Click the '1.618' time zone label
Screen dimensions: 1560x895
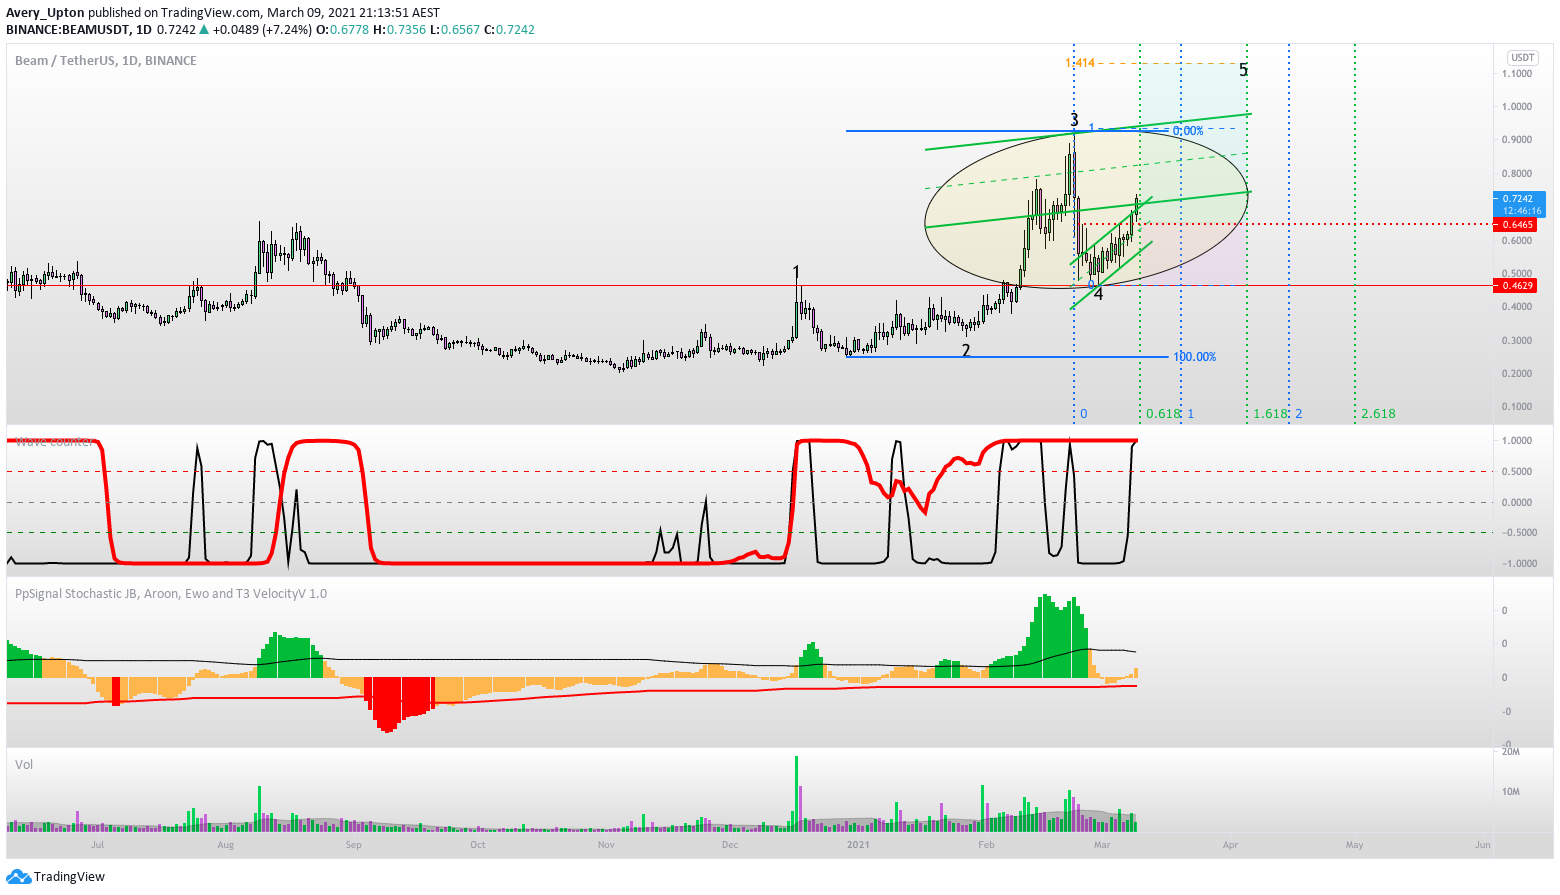click(x=1270, y=414)
